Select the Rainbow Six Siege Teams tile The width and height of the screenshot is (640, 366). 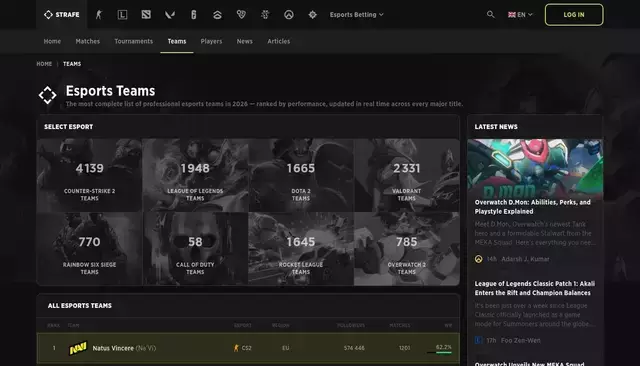click(89, 249)
